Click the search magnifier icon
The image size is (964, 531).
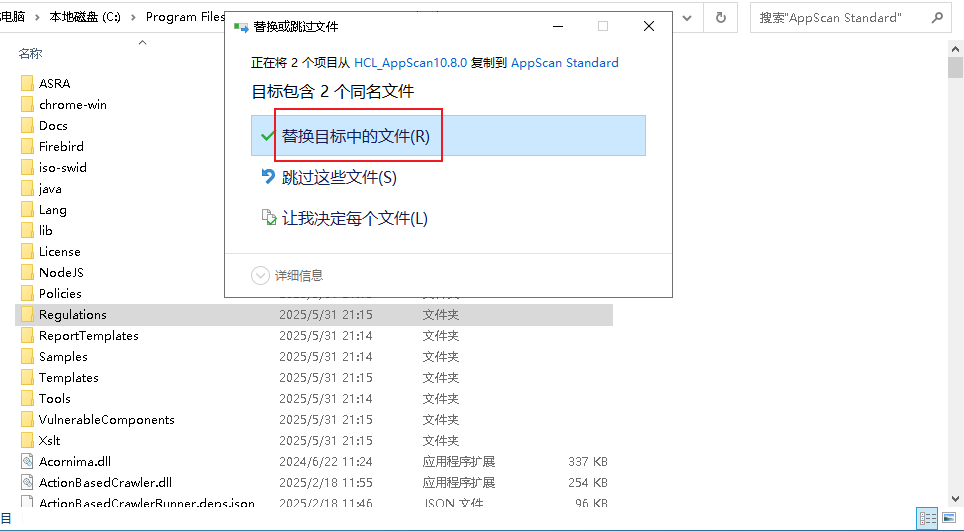(x=937, y=18)
